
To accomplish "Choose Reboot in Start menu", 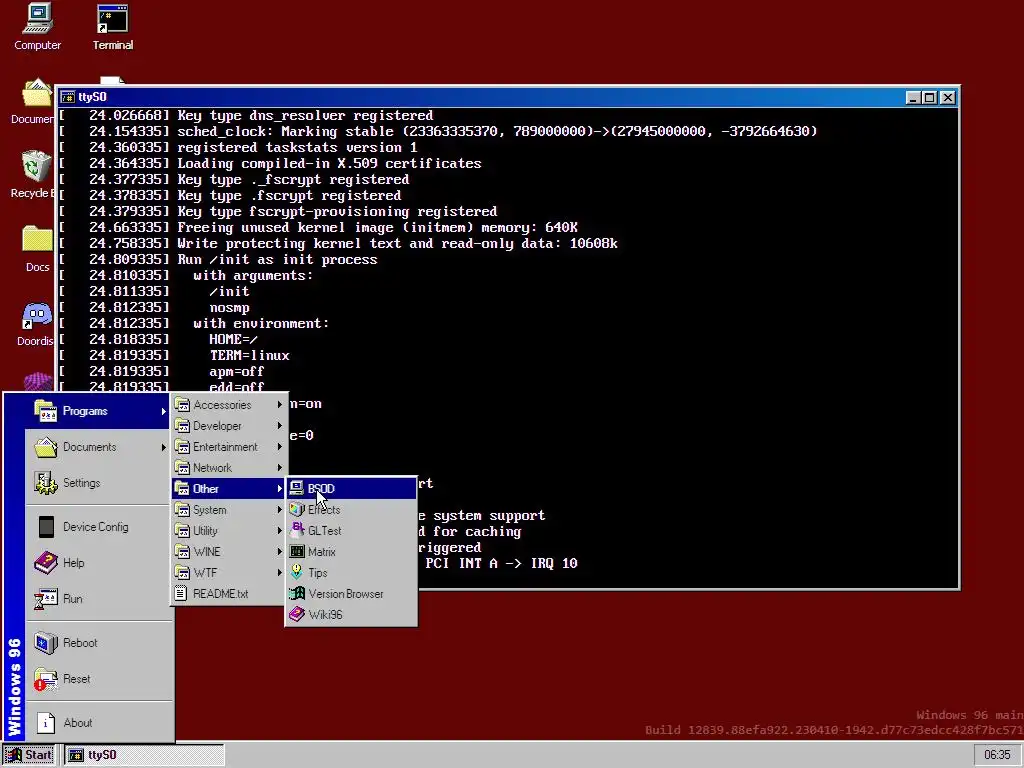I will tap(97, 643).
